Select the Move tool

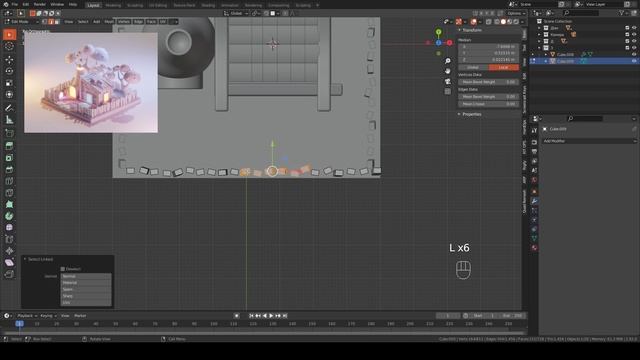(9, 60)
